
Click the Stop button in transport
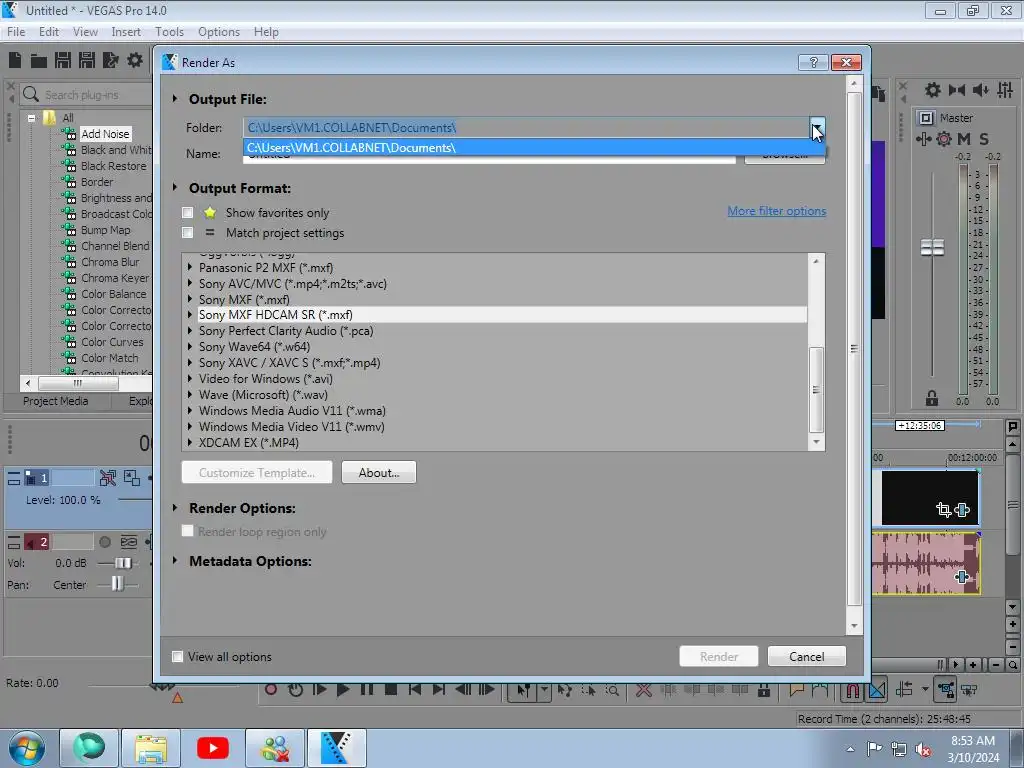click(x=391, y=689)
